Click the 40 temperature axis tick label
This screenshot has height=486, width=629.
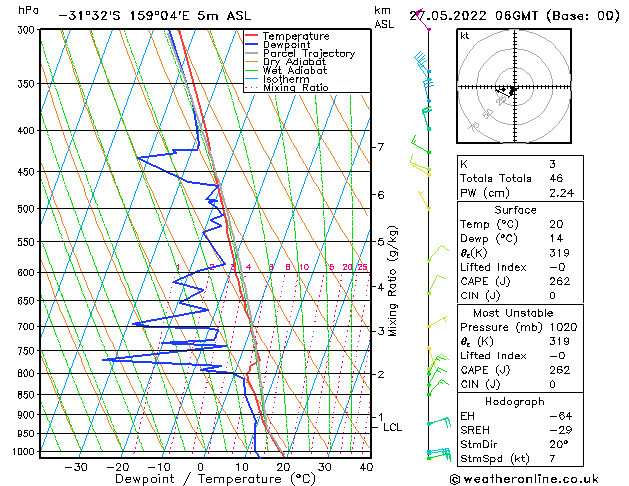tap(366, 467)
